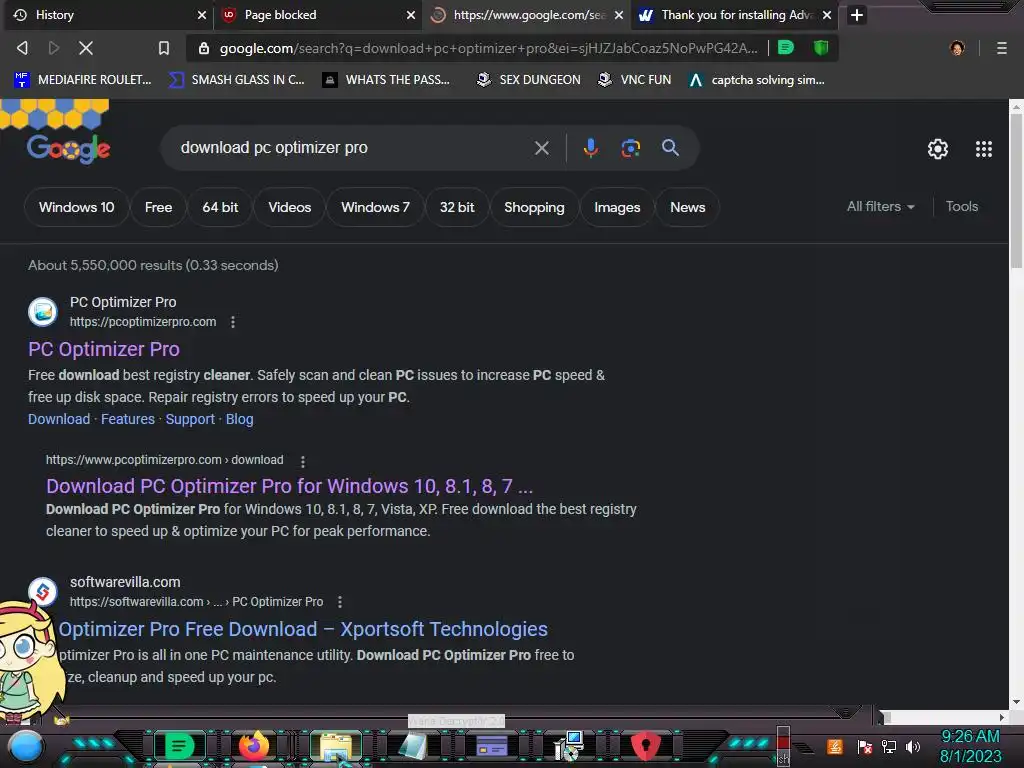Open the Support sitelink
1024x768 pixels.
(190, 419)
